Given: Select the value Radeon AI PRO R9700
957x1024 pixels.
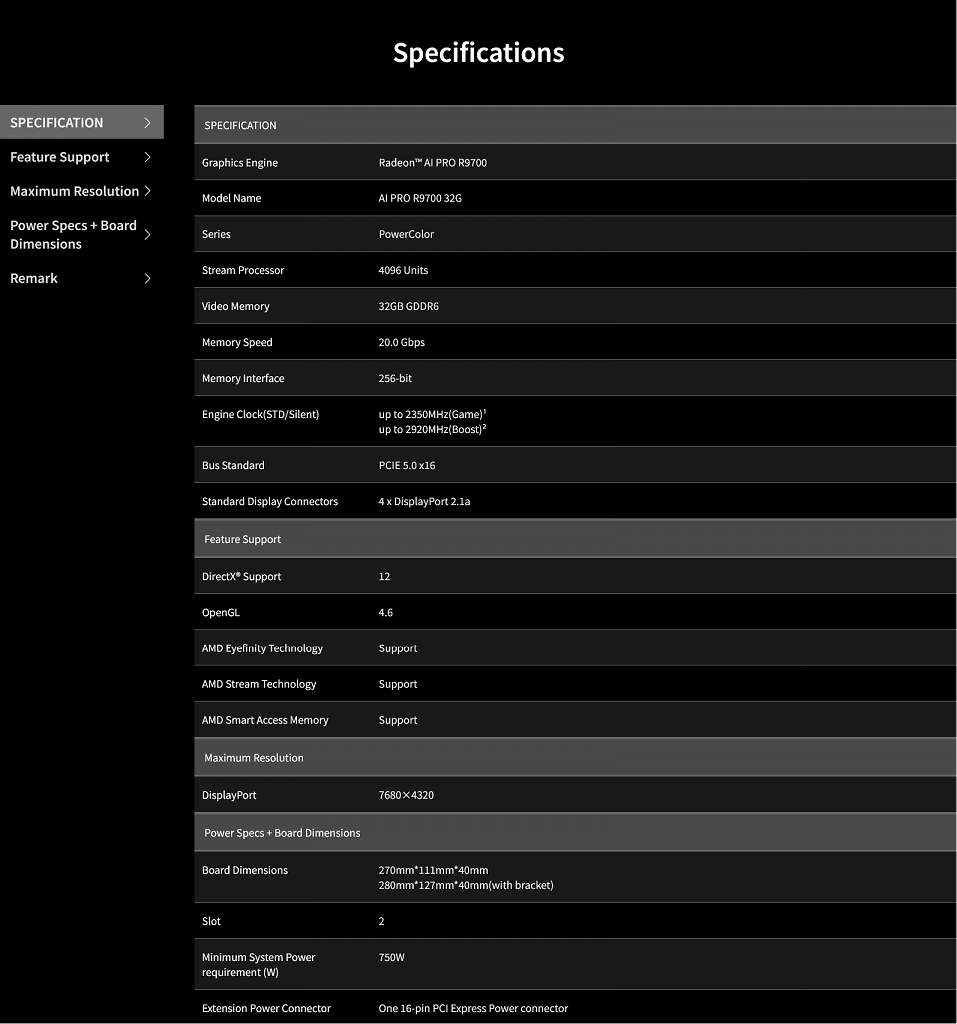Looking at the screenshot, I should [432, 163].
